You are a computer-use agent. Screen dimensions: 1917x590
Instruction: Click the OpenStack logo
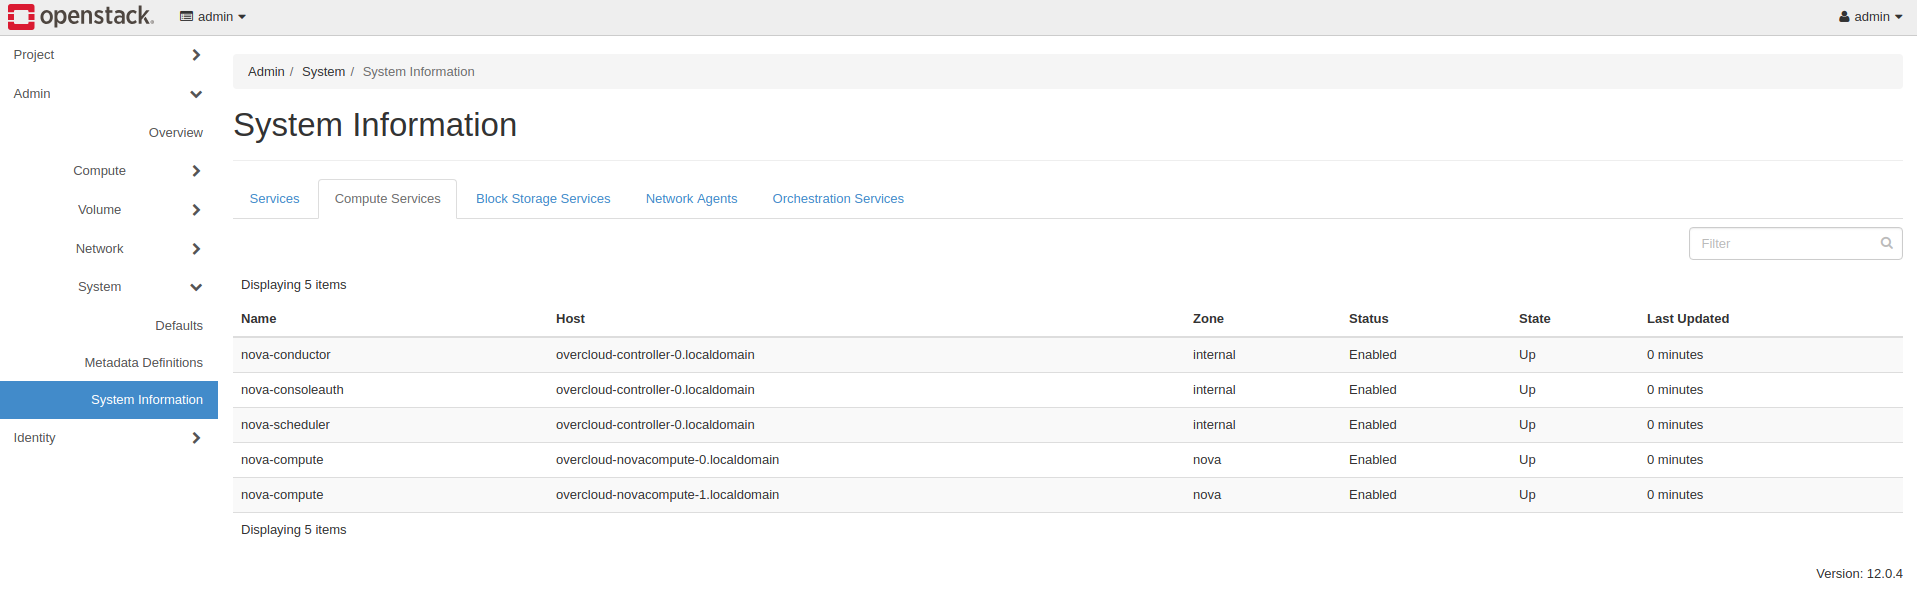(81, 16)
